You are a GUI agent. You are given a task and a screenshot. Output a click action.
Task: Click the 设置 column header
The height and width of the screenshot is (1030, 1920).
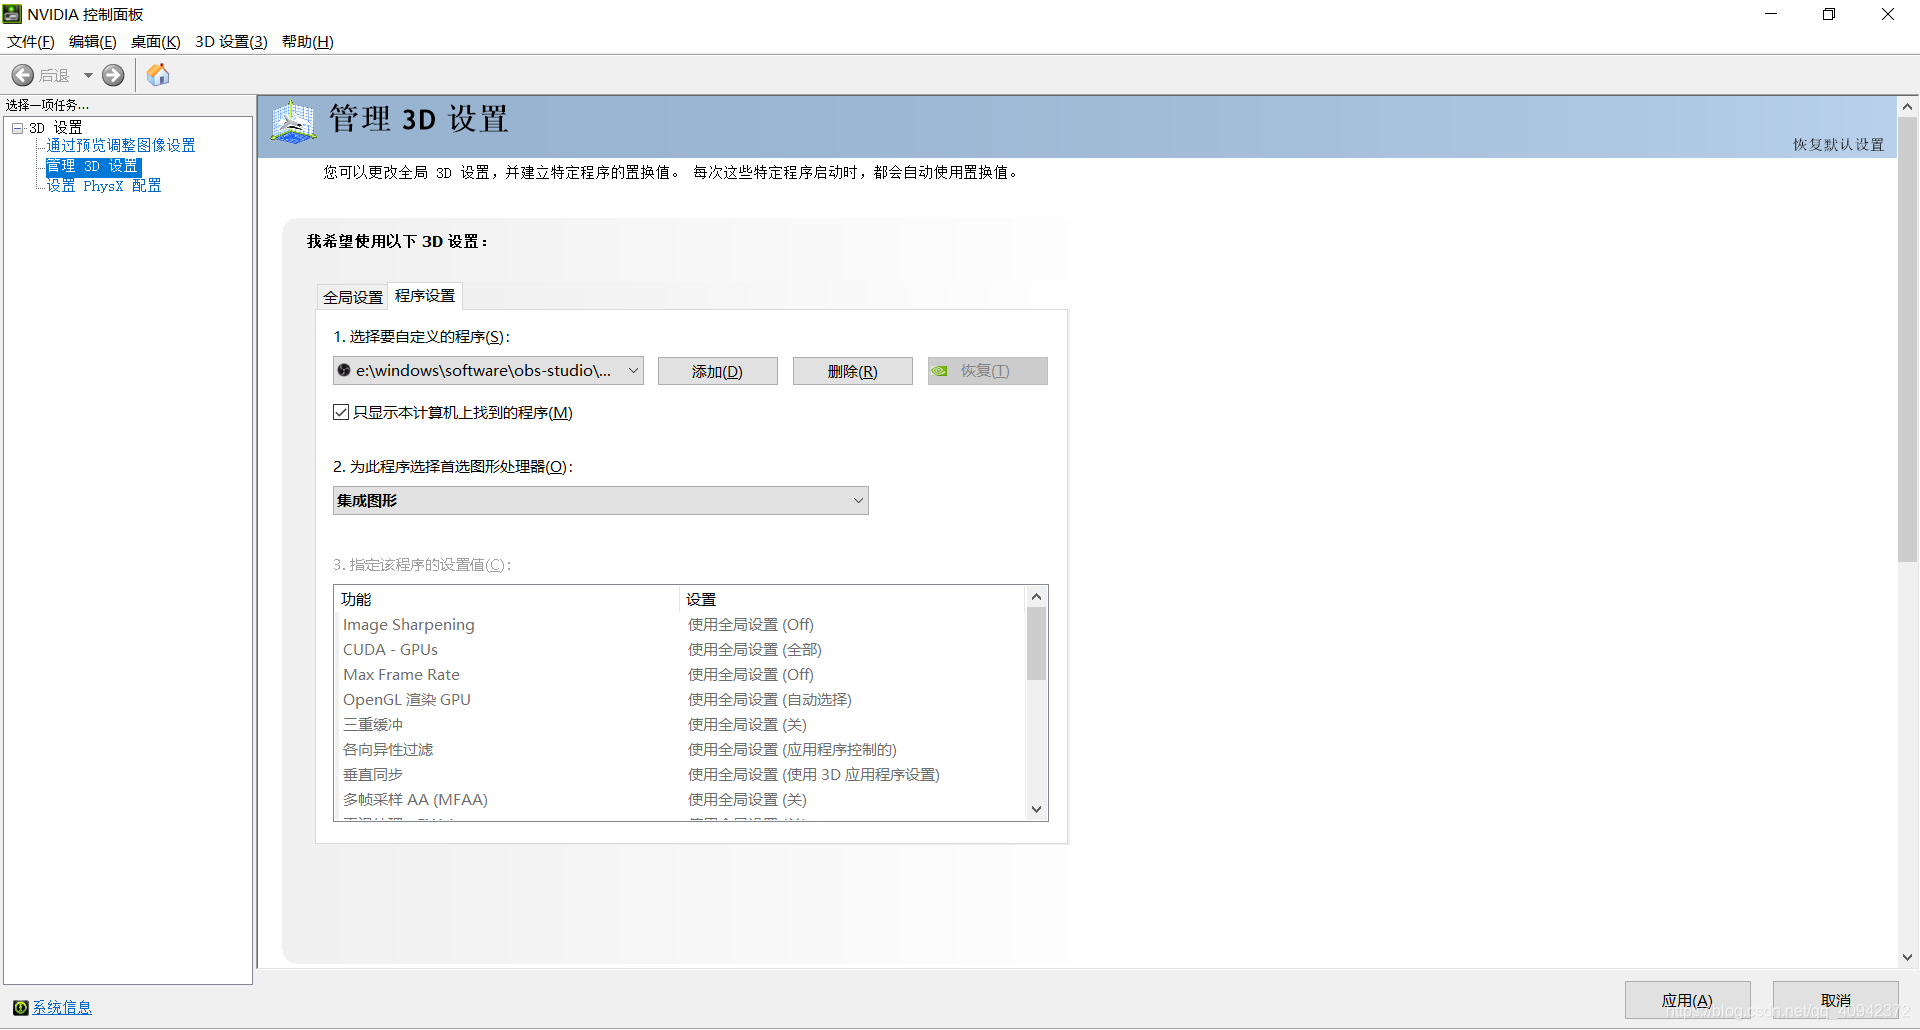pos(853,599)
